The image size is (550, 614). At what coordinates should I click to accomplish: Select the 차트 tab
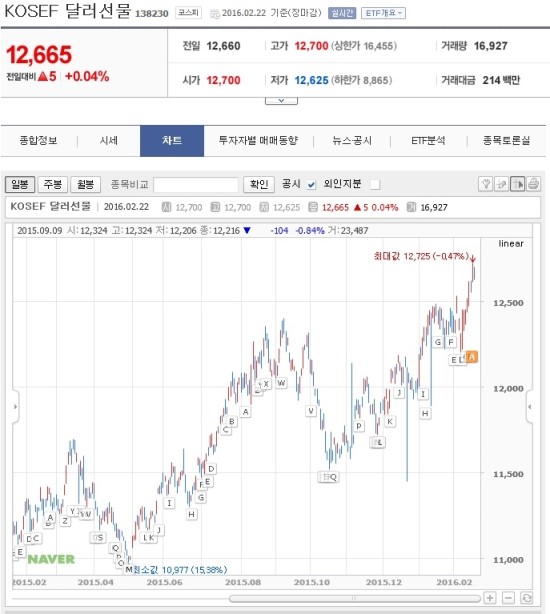pos(172,141)
